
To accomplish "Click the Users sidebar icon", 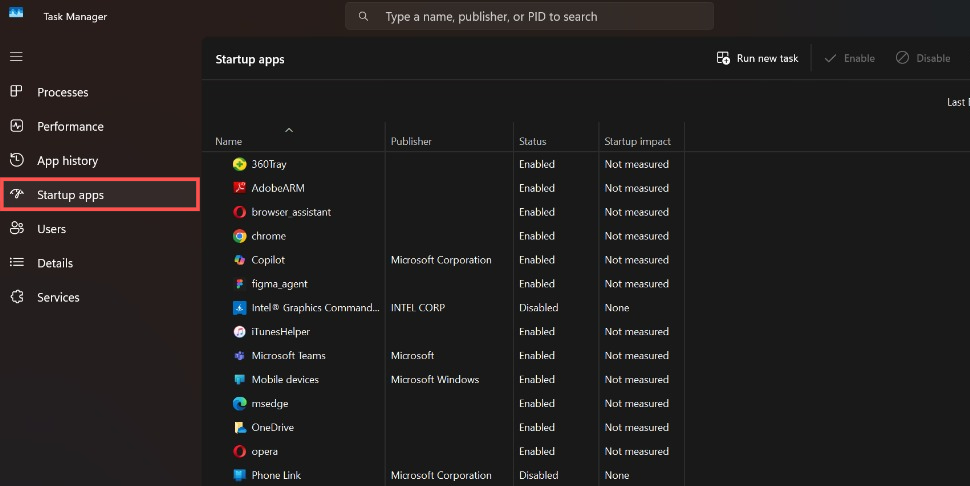I will click(x=17, y=228).
